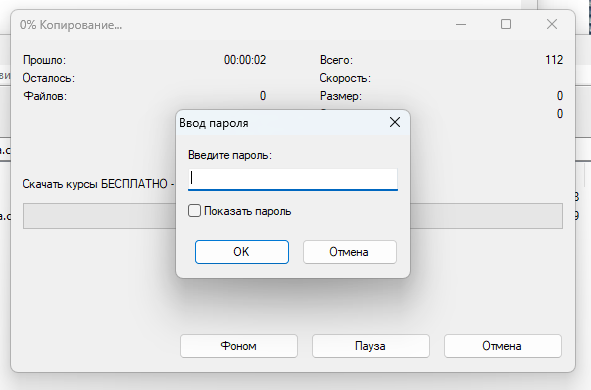Click the copy progress bar
The width and height of the screenshot is (591, 390).
(293, 216)
